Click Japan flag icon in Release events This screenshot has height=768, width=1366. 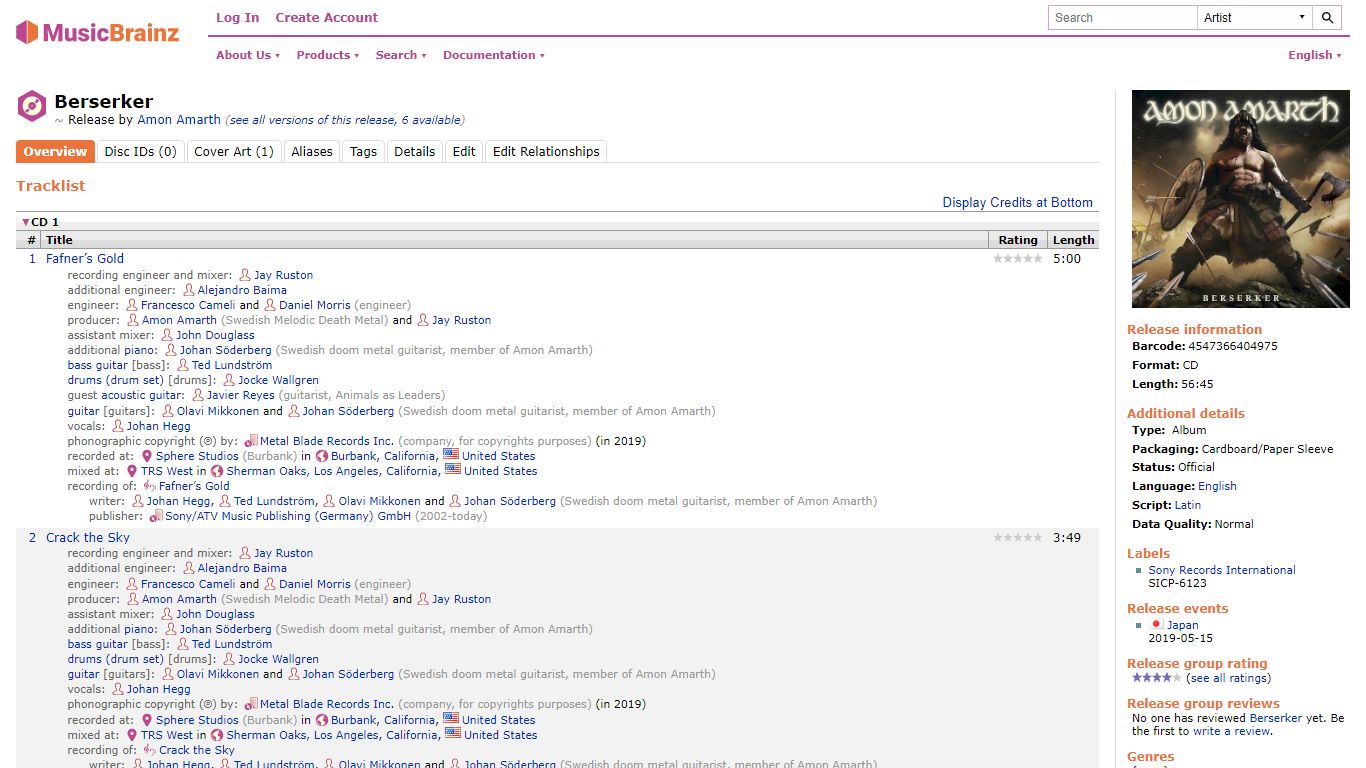tap(1157, 625)
